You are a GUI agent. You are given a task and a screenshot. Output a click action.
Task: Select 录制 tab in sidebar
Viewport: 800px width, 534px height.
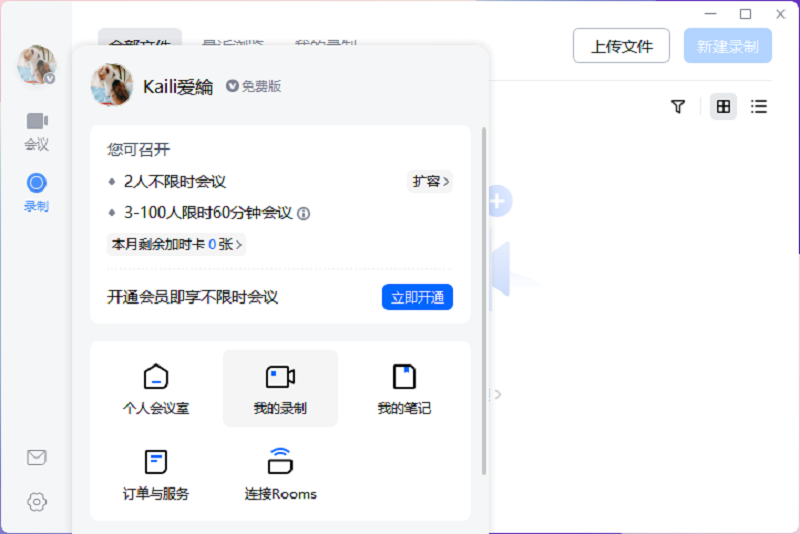pyautogui.click(x=37, y=192)
